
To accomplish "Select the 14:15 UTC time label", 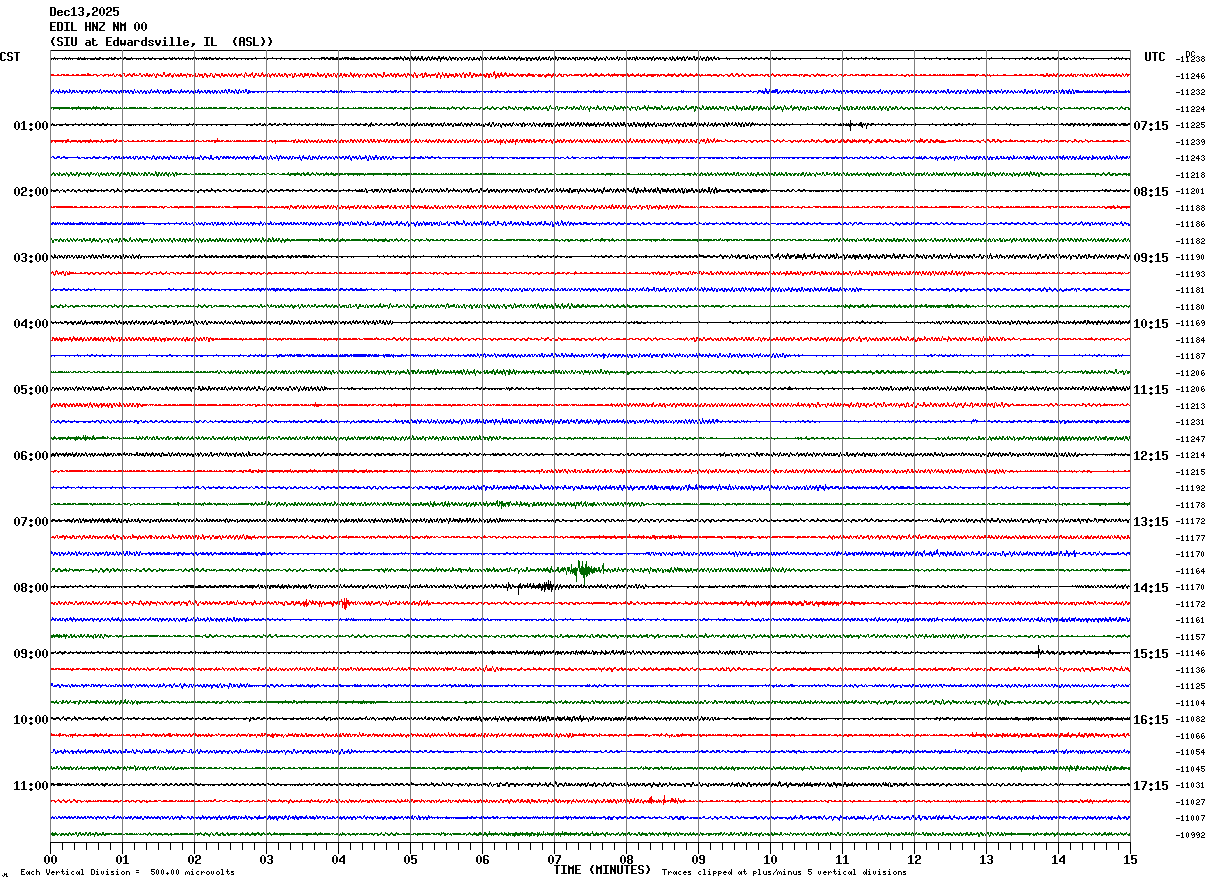I will coord(1150,588).
